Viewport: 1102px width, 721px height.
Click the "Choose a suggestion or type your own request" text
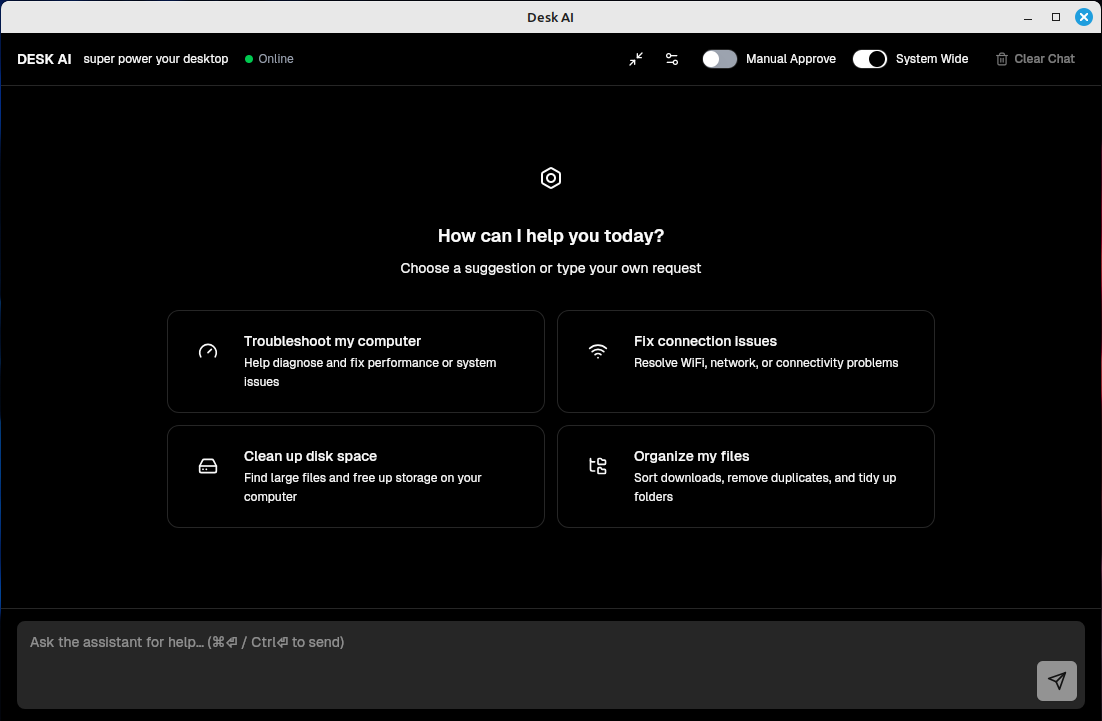click(551, 268)
